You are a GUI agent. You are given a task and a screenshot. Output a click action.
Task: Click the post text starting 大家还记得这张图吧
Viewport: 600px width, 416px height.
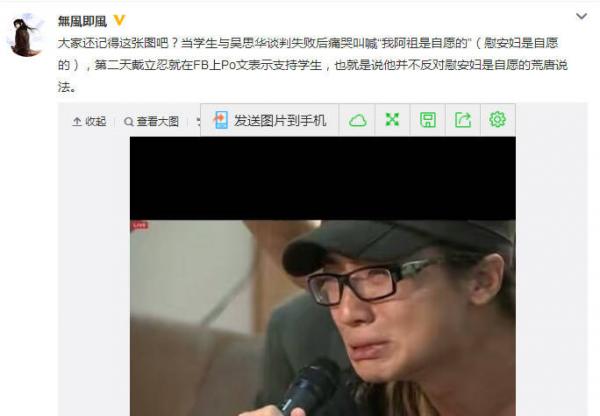click(x=313, y=65)
